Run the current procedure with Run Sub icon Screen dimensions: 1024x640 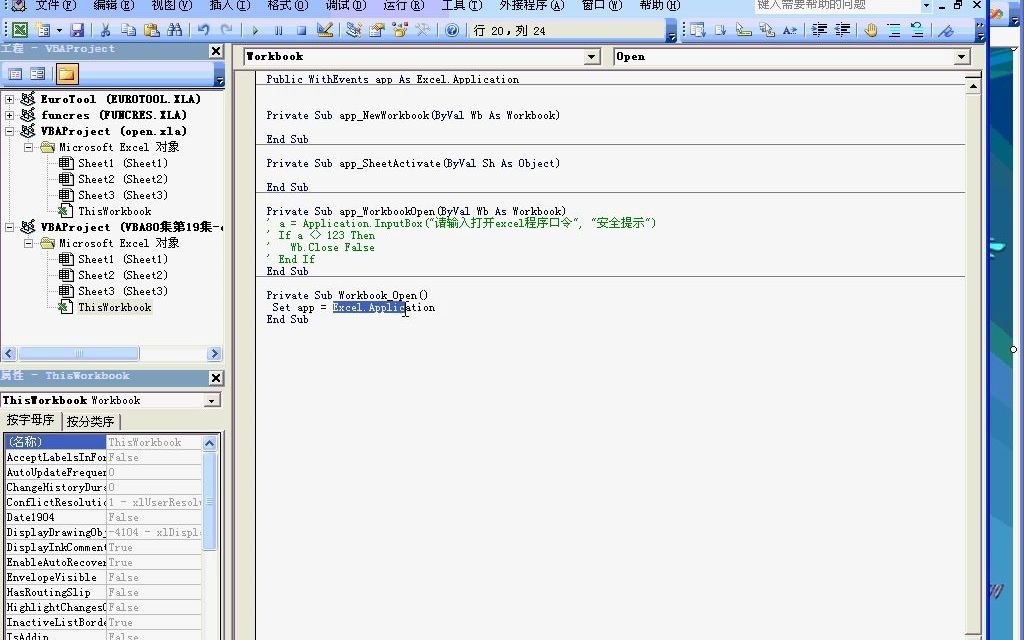255,29
